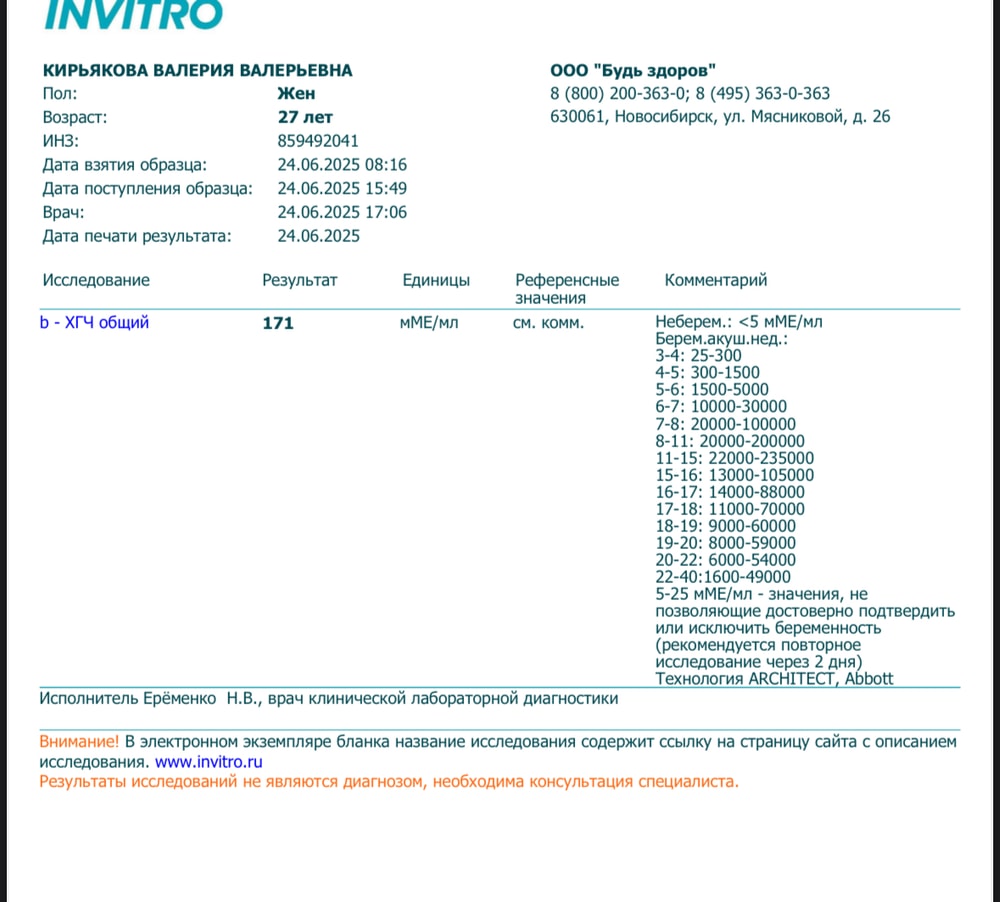Click the 'Неберем.: <5 мМЕ/мл' comment line
The image size is (1000, 902).
739,322
